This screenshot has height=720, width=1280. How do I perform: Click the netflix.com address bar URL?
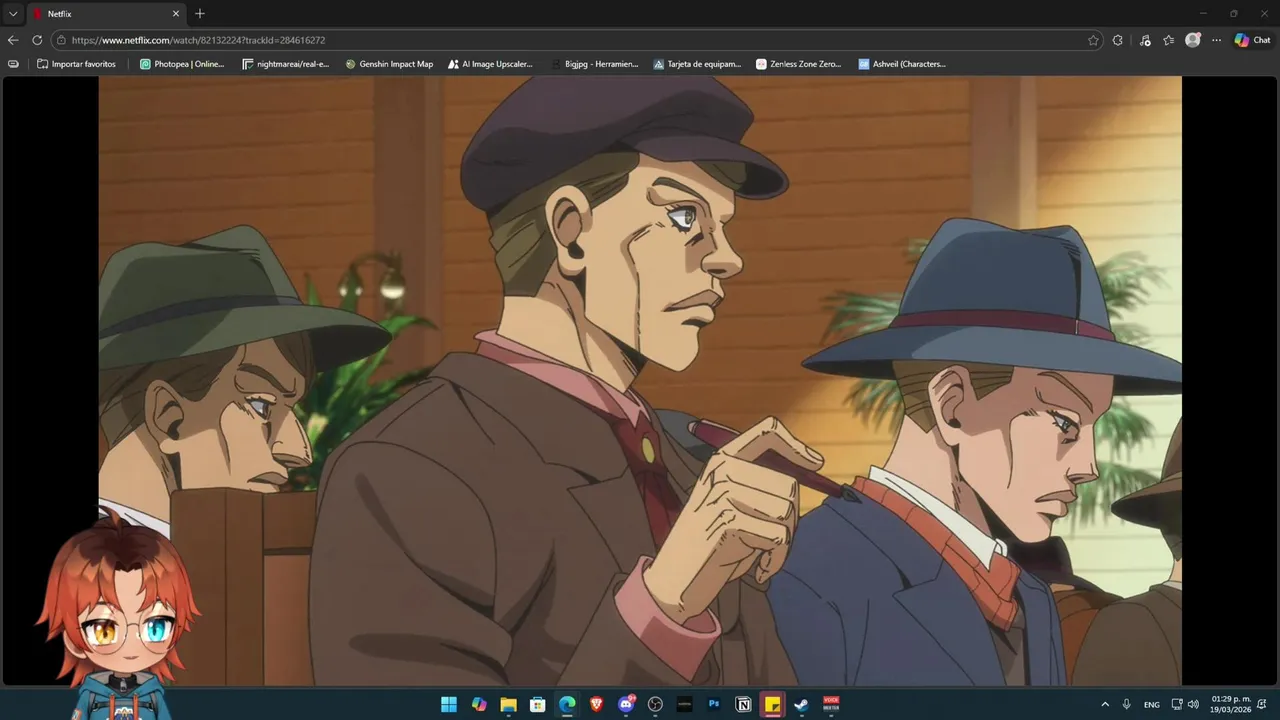tap(198, 40)
